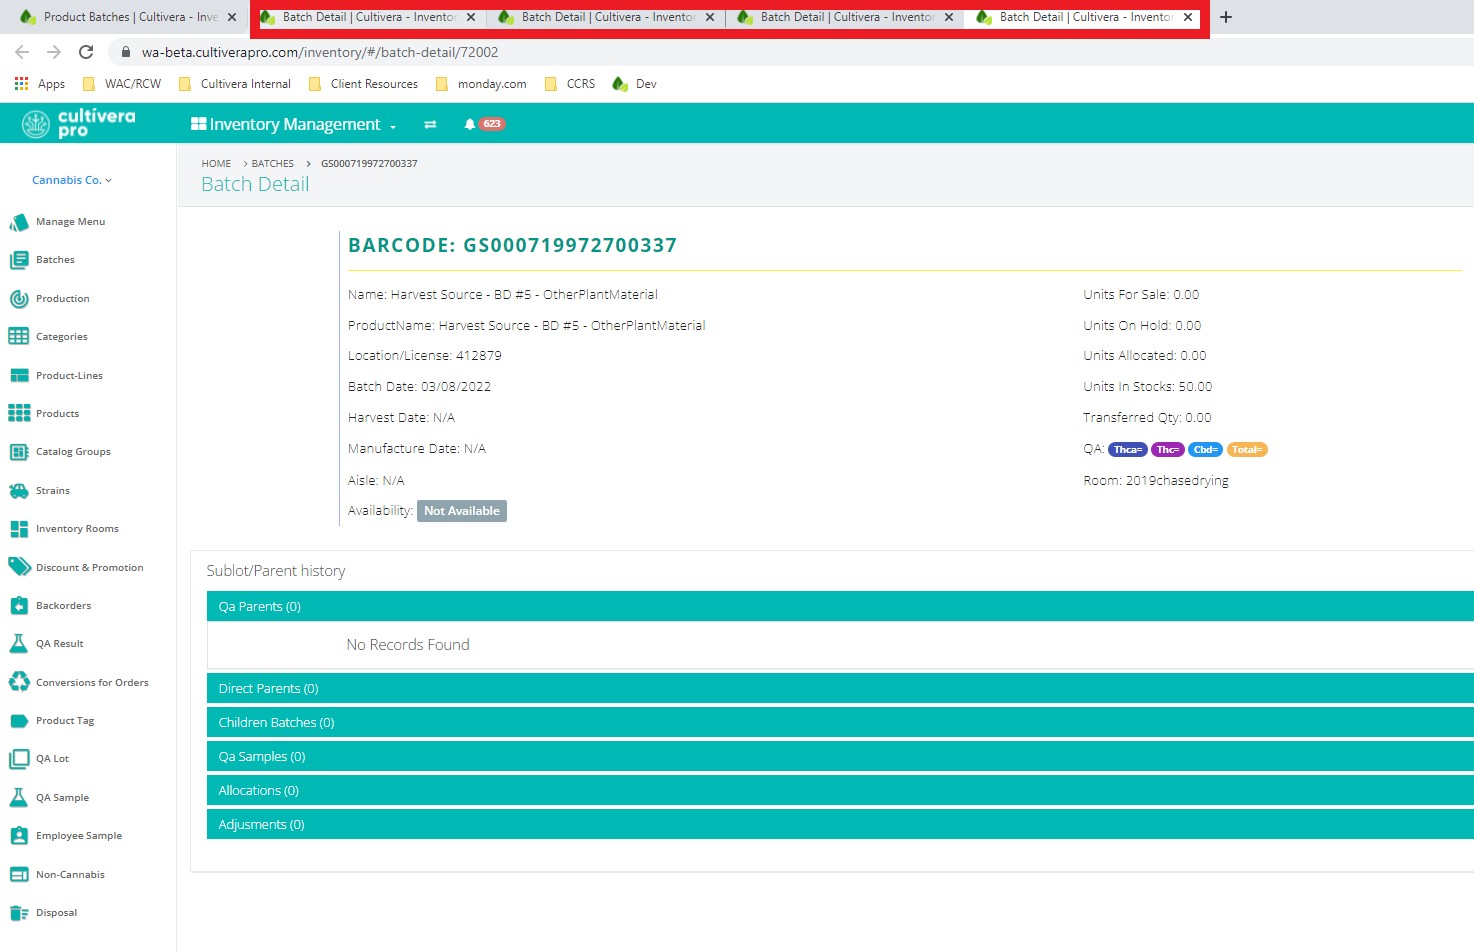Open Manage Menu icon in sidebar

[x=19, y=222]
